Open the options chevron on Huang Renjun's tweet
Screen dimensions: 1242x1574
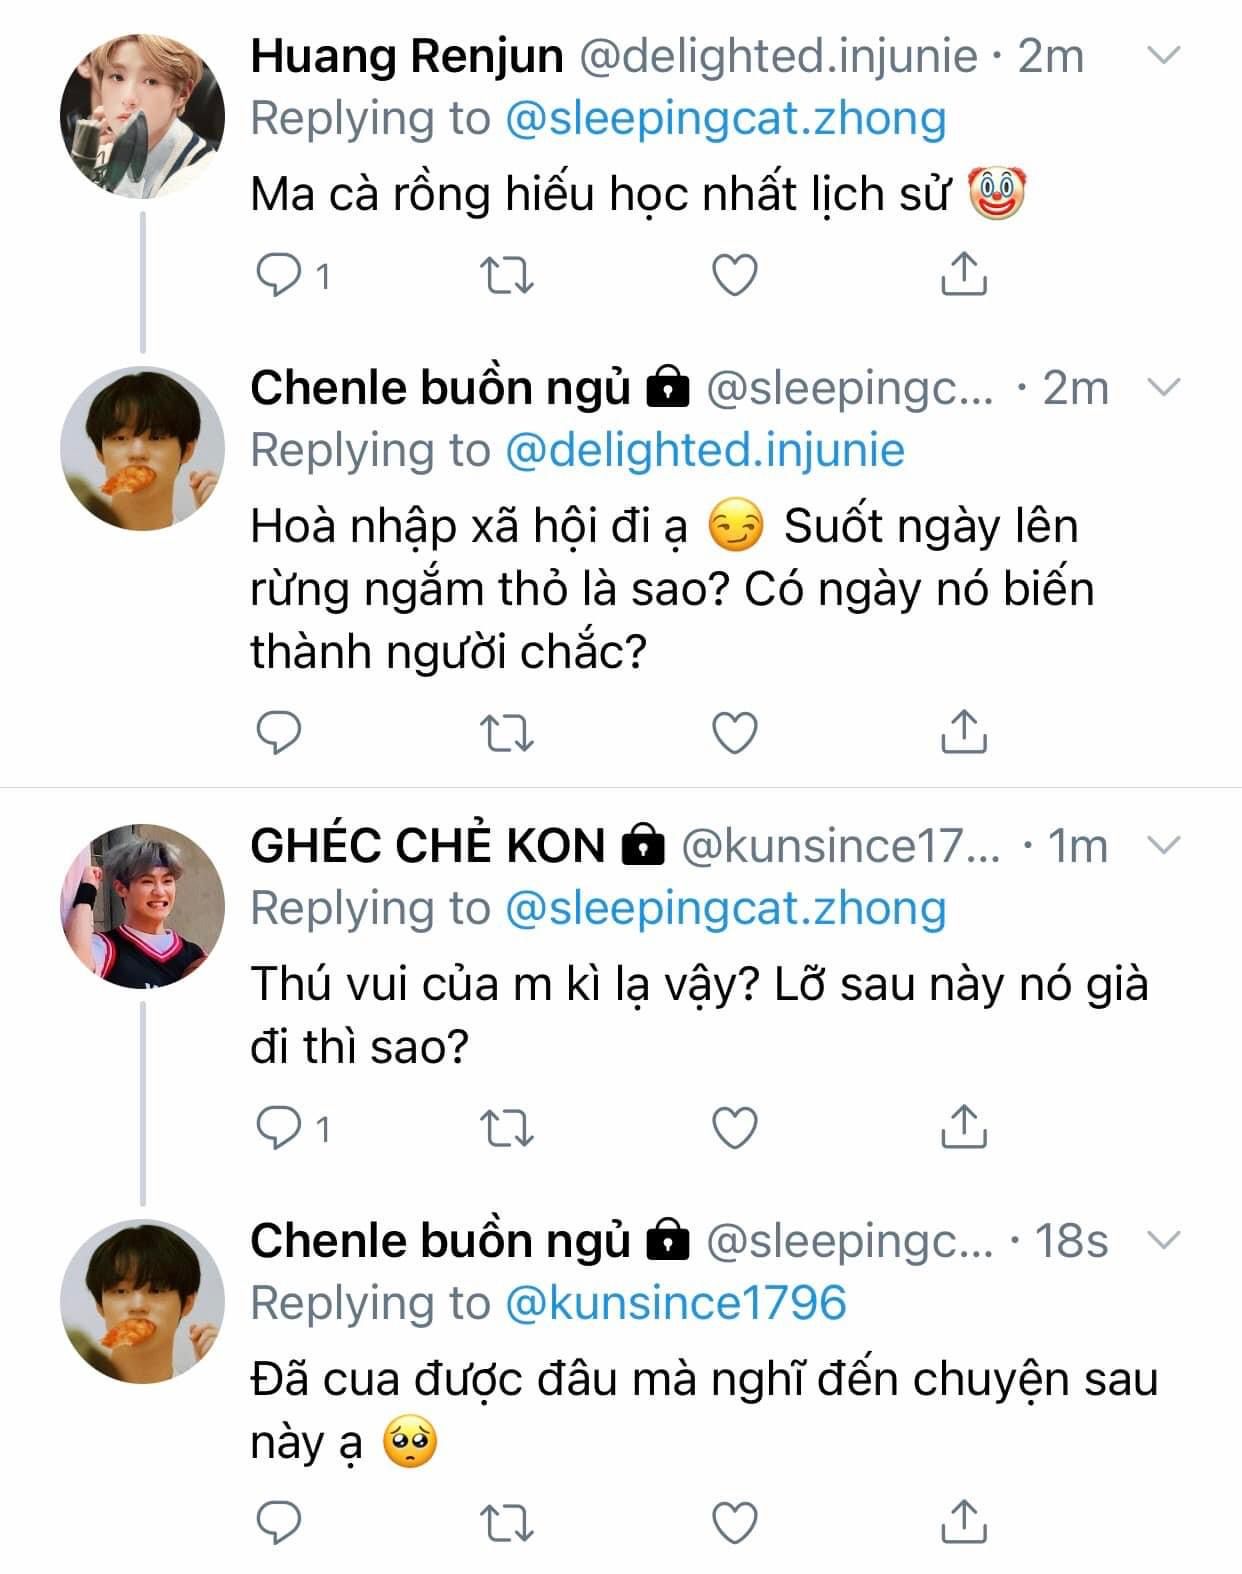pos(1164,56)
